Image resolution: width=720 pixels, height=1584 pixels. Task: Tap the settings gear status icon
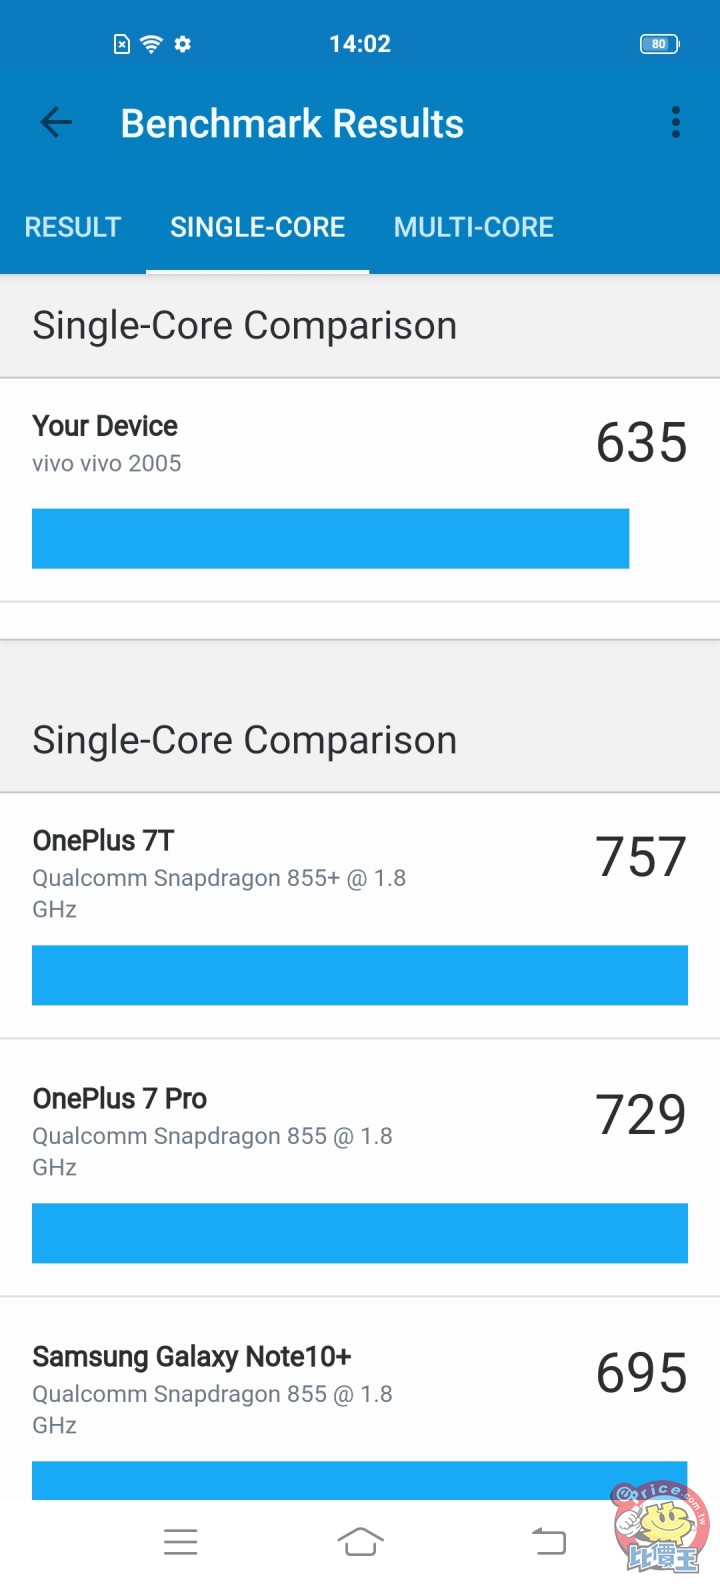182,44
